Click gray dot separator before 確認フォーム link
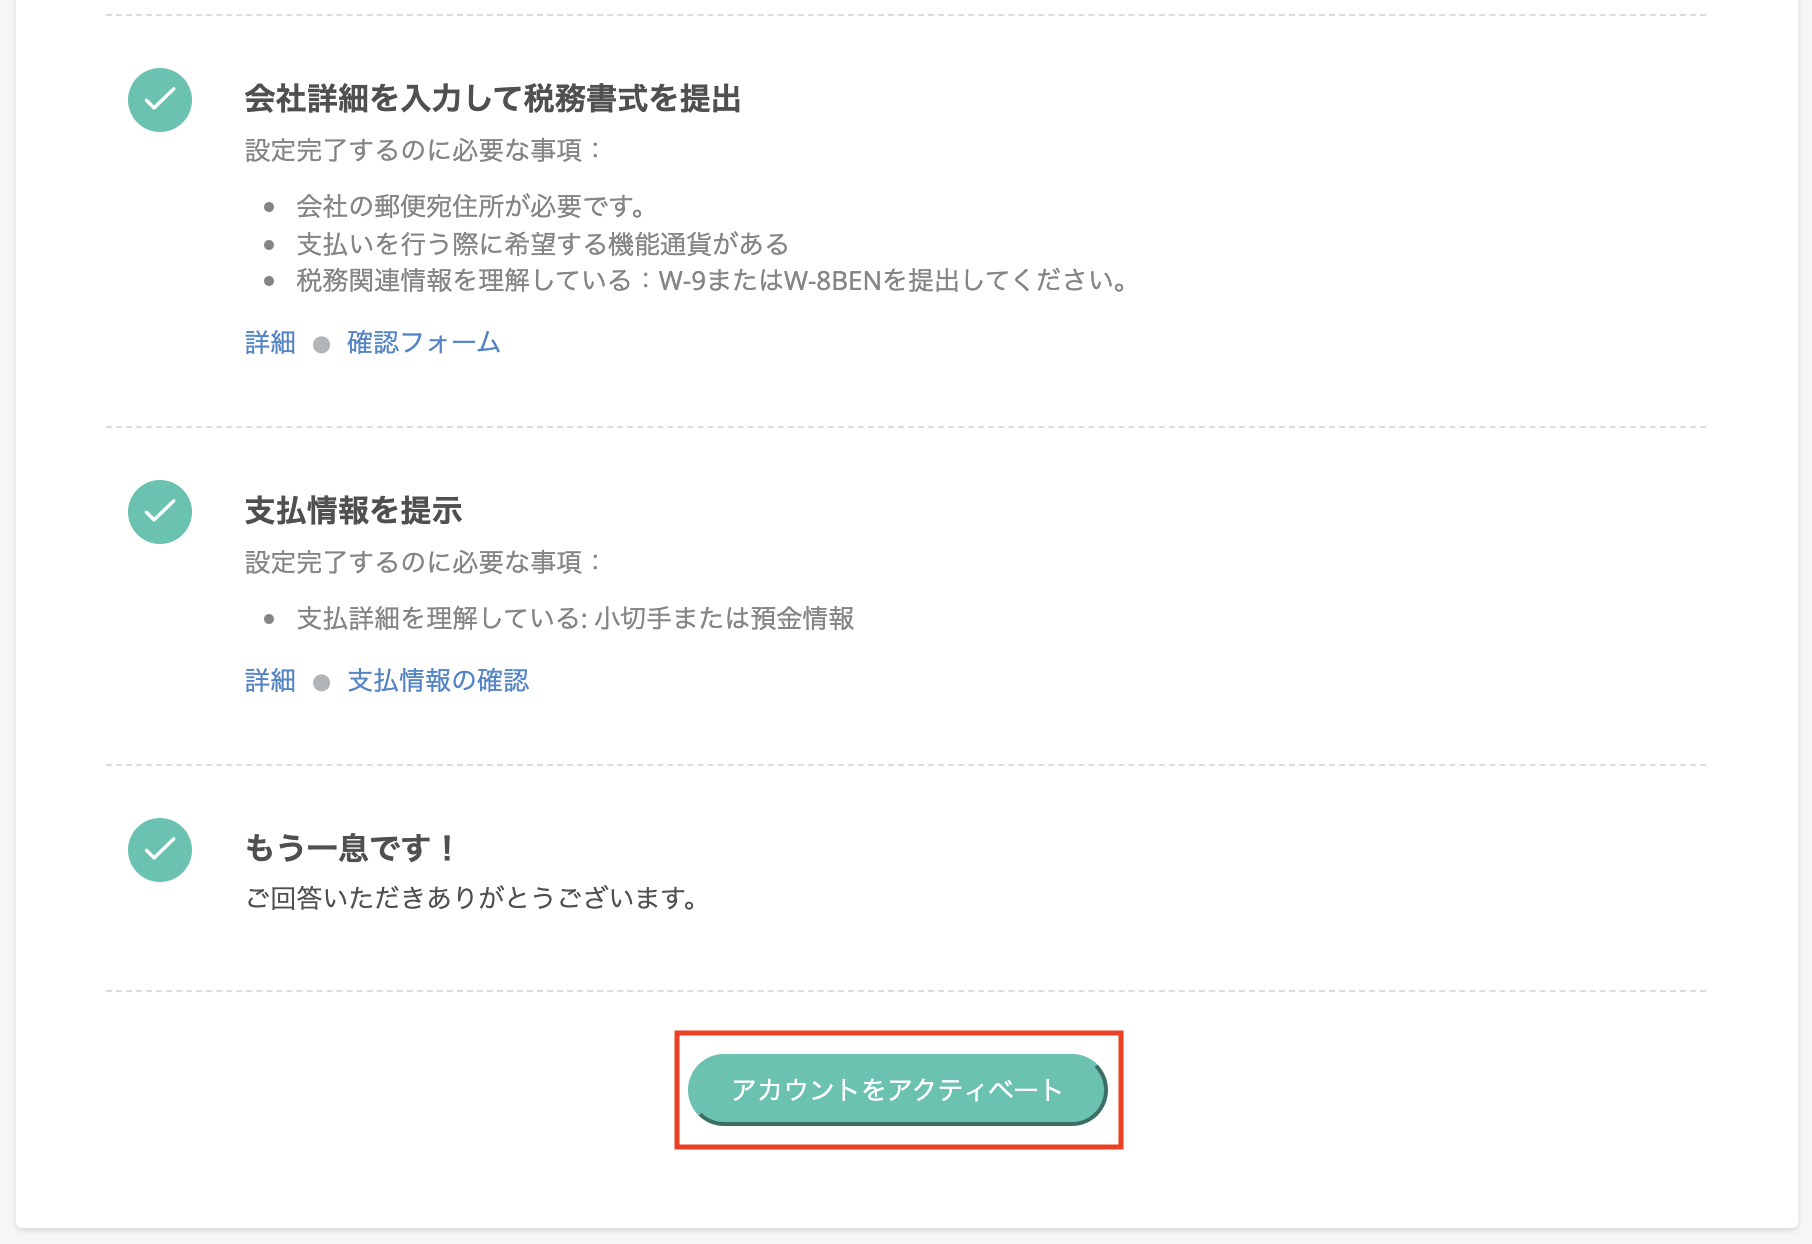Screen dimensions: 1812x1244 321,345
